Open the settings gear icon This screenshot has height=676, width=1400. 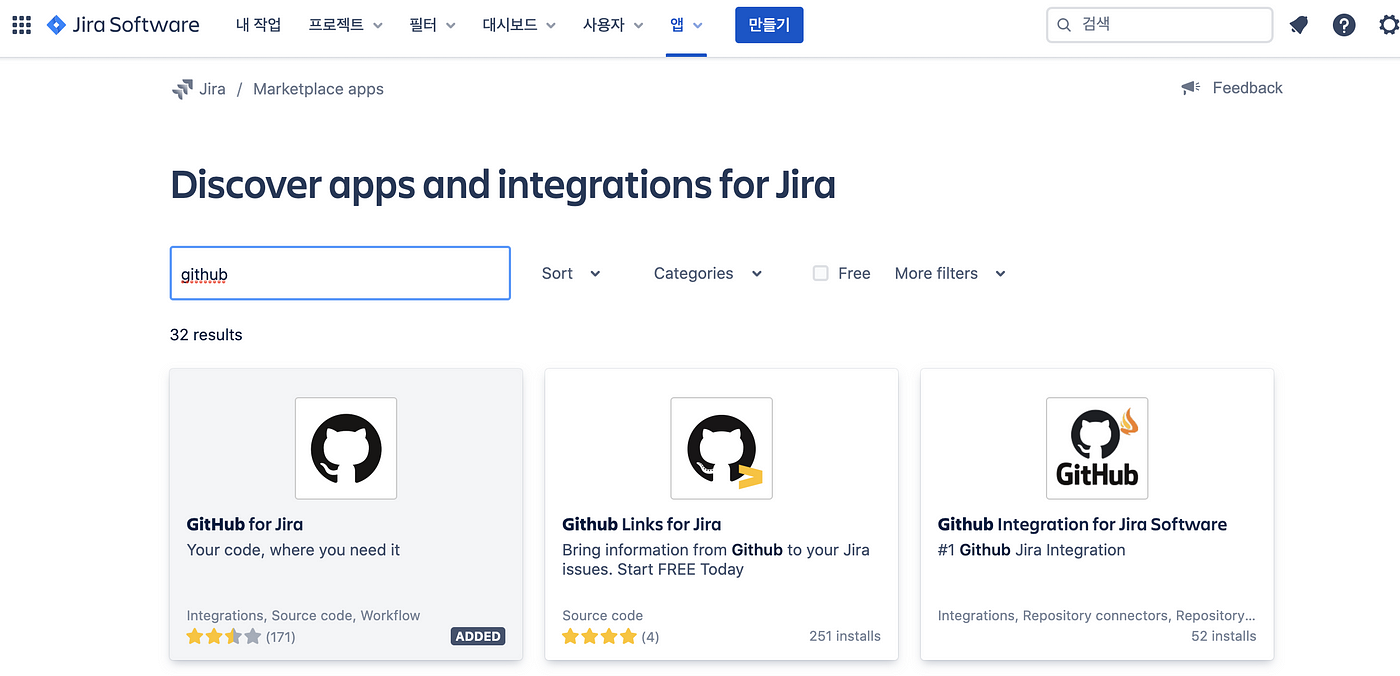point(1389,25)
